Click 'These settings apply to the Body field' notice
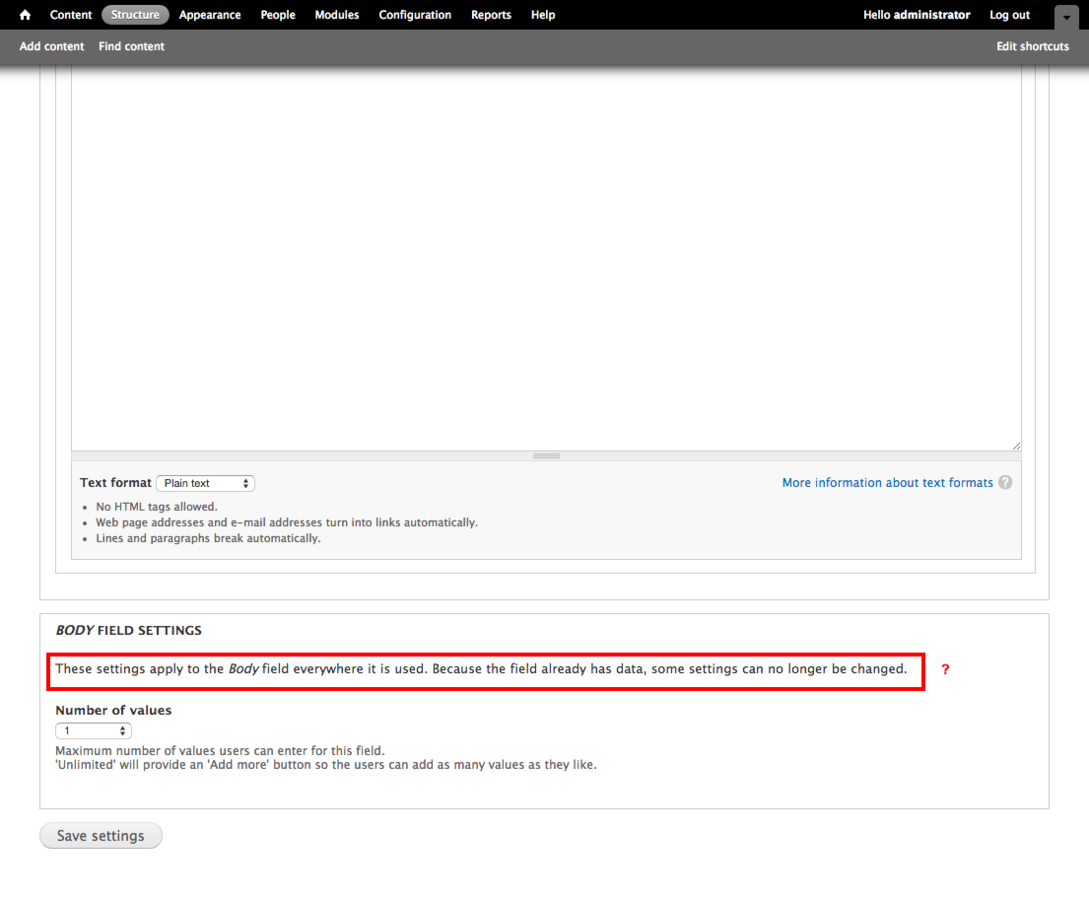 [x=481, y=669]
